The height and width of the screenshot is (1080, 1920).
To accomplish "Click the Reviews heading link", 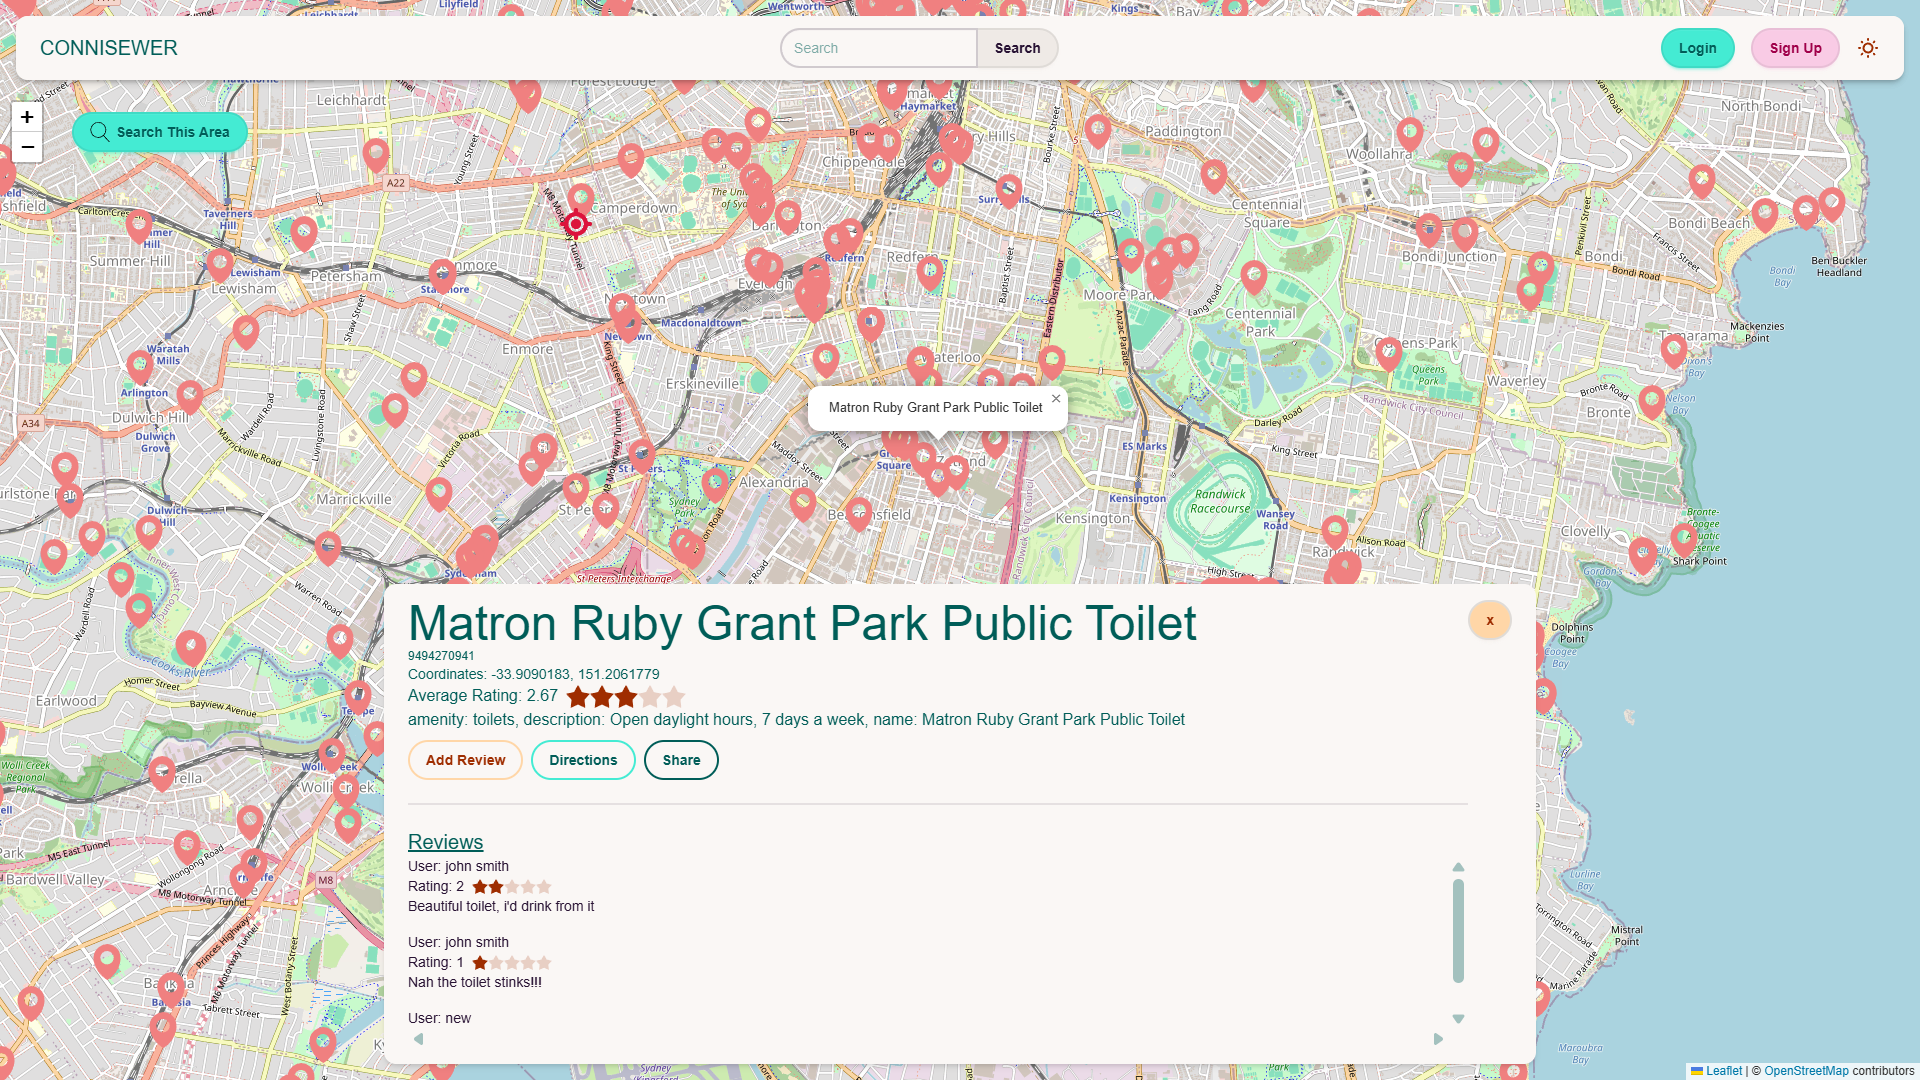I will 445,842.
